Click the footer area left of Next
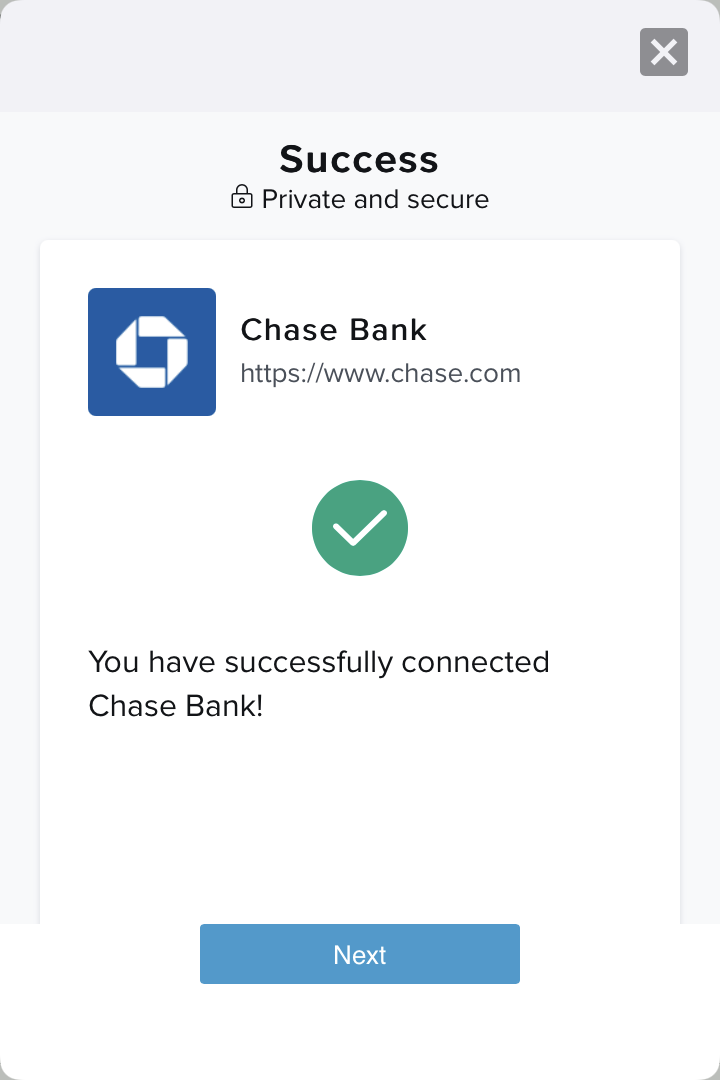This screenshot has width=720, height=1080. point(100,954)
